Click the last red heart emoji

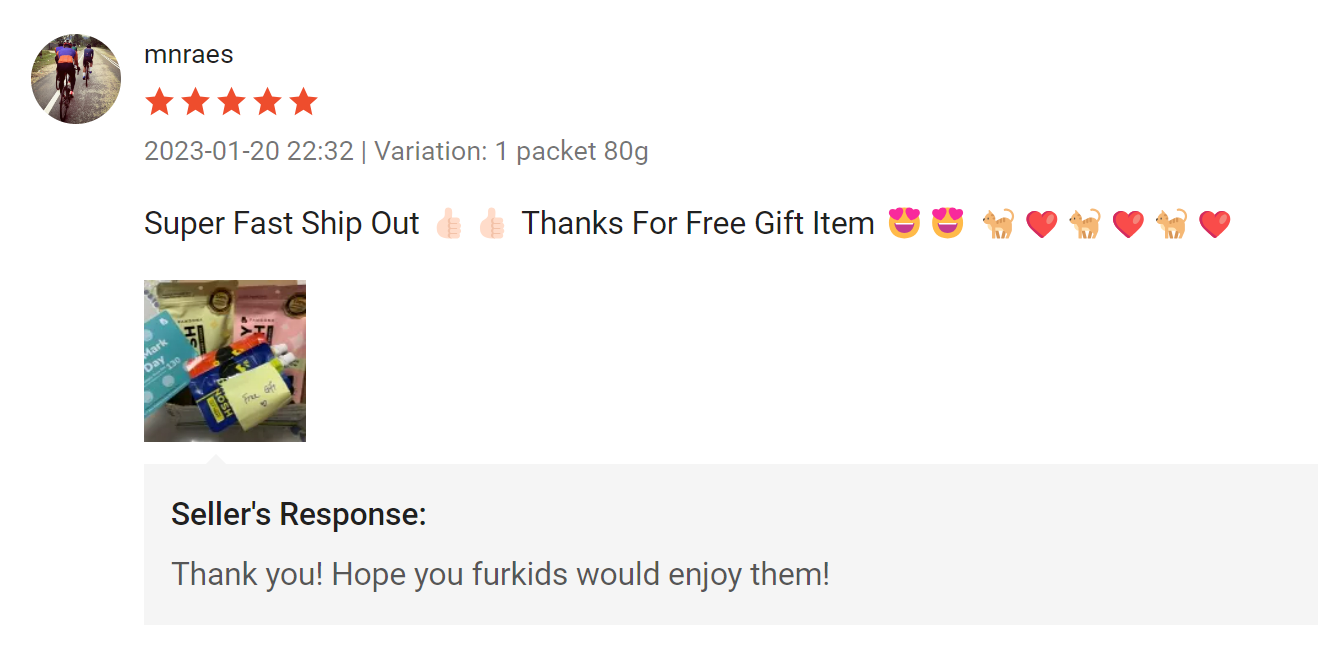pyautogui.click(x=1214, y=224)
